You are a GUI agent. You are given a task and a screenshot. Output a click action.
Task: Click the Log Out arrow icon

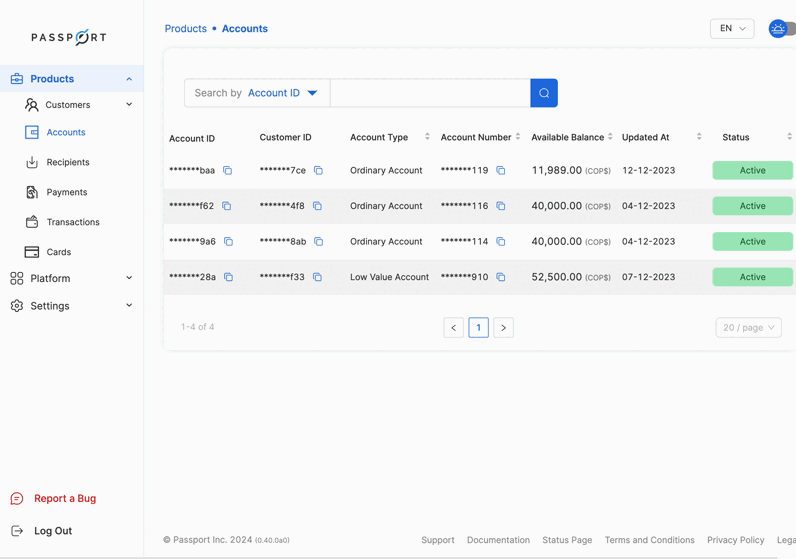(17, 531)
